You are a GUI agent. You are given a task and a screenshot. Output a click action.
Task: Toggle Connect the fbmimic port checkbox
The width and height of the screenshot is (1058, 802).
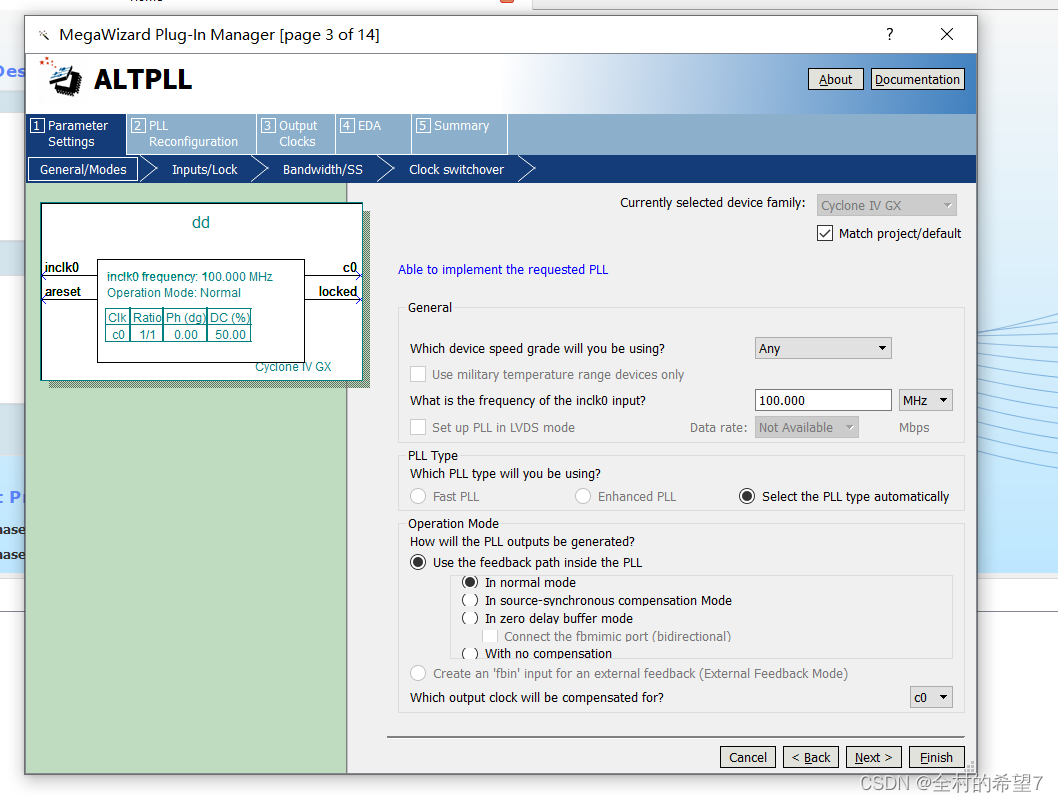[x=490, y=636]
